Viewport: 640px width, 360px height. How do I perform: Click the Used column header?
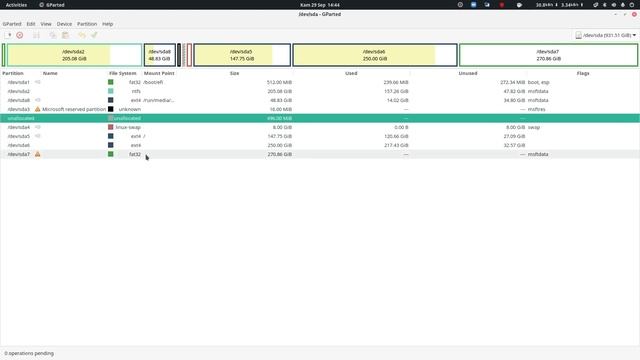tap(351, 73)
